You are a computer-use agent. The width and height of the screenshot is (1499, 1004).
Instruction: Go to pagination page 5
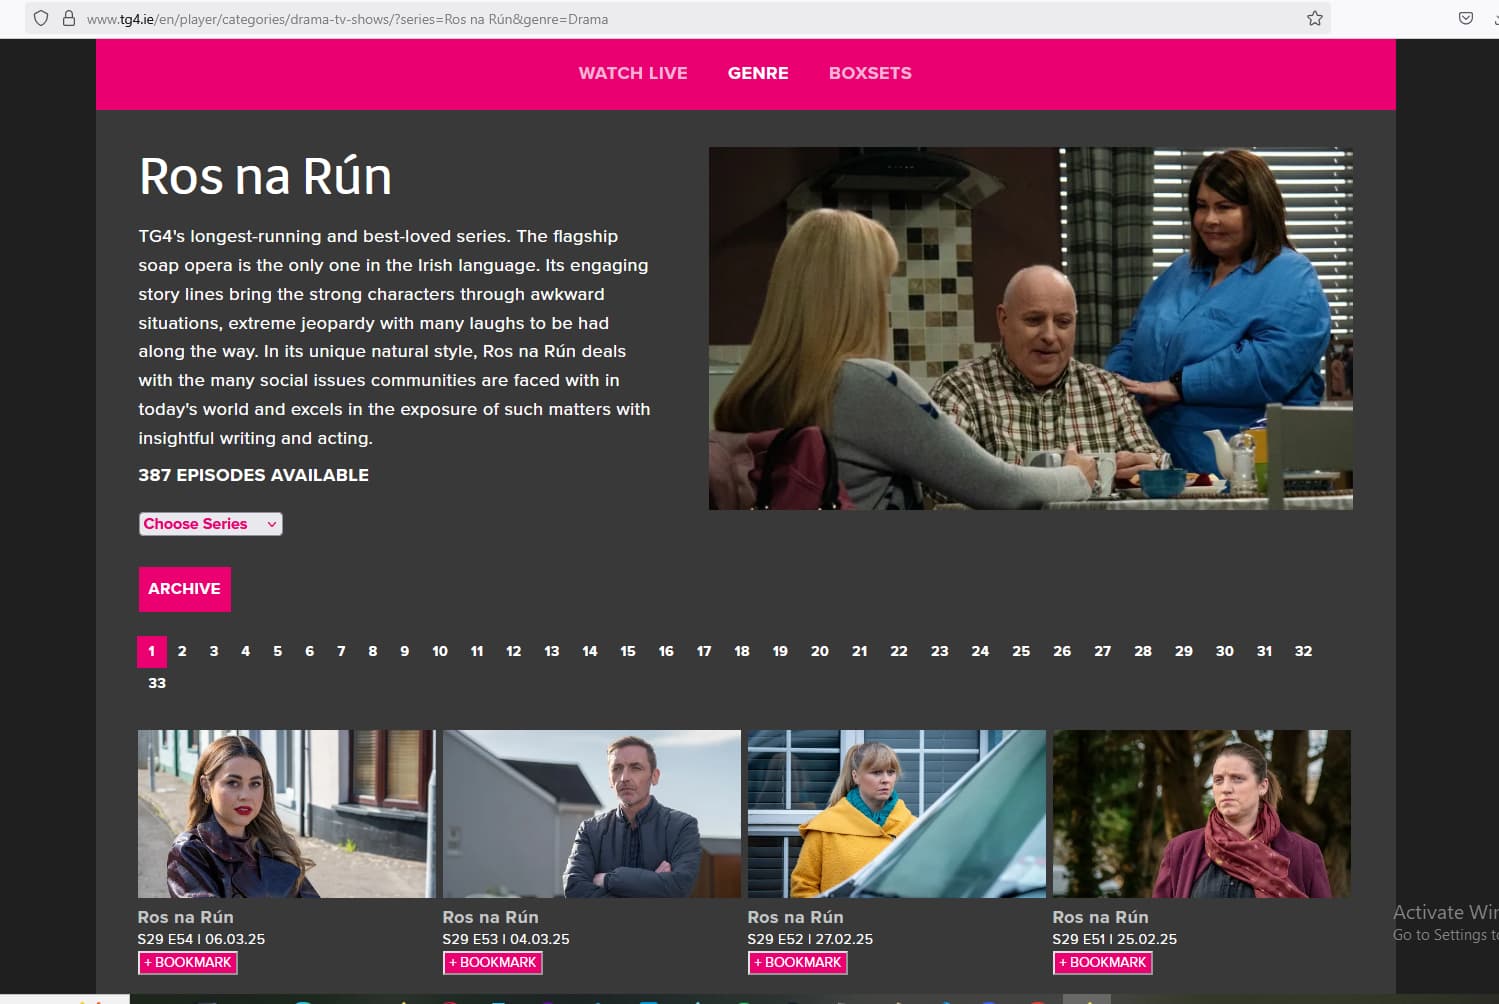[277, 651]
